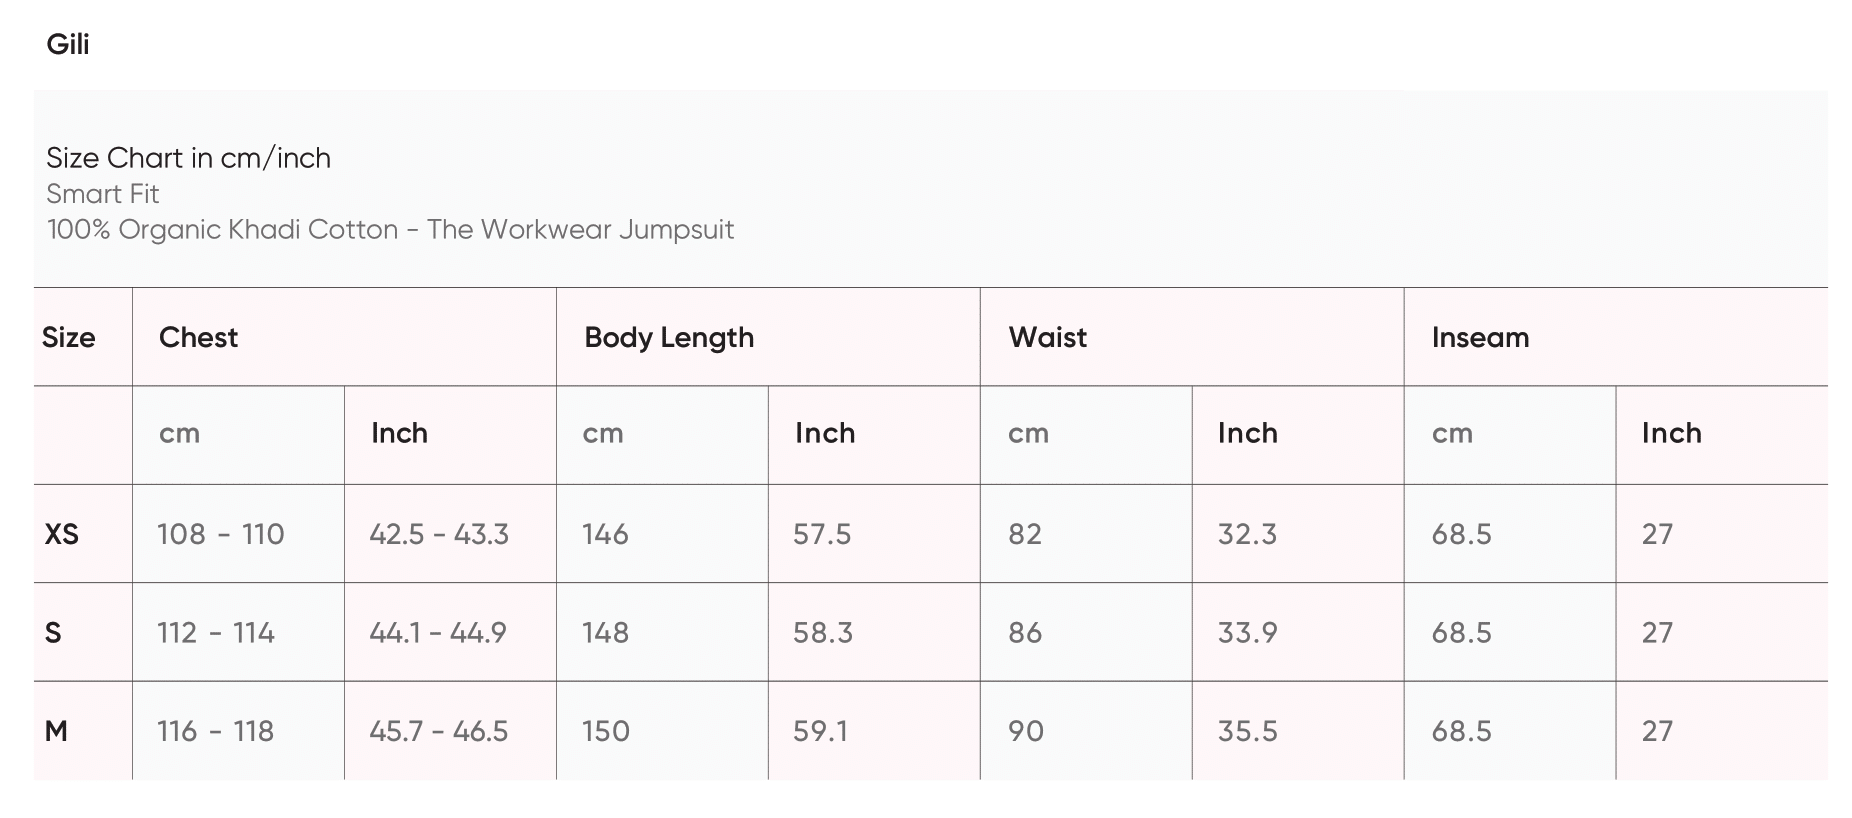Click the XS body length inch value 57.5

[822, 535]
